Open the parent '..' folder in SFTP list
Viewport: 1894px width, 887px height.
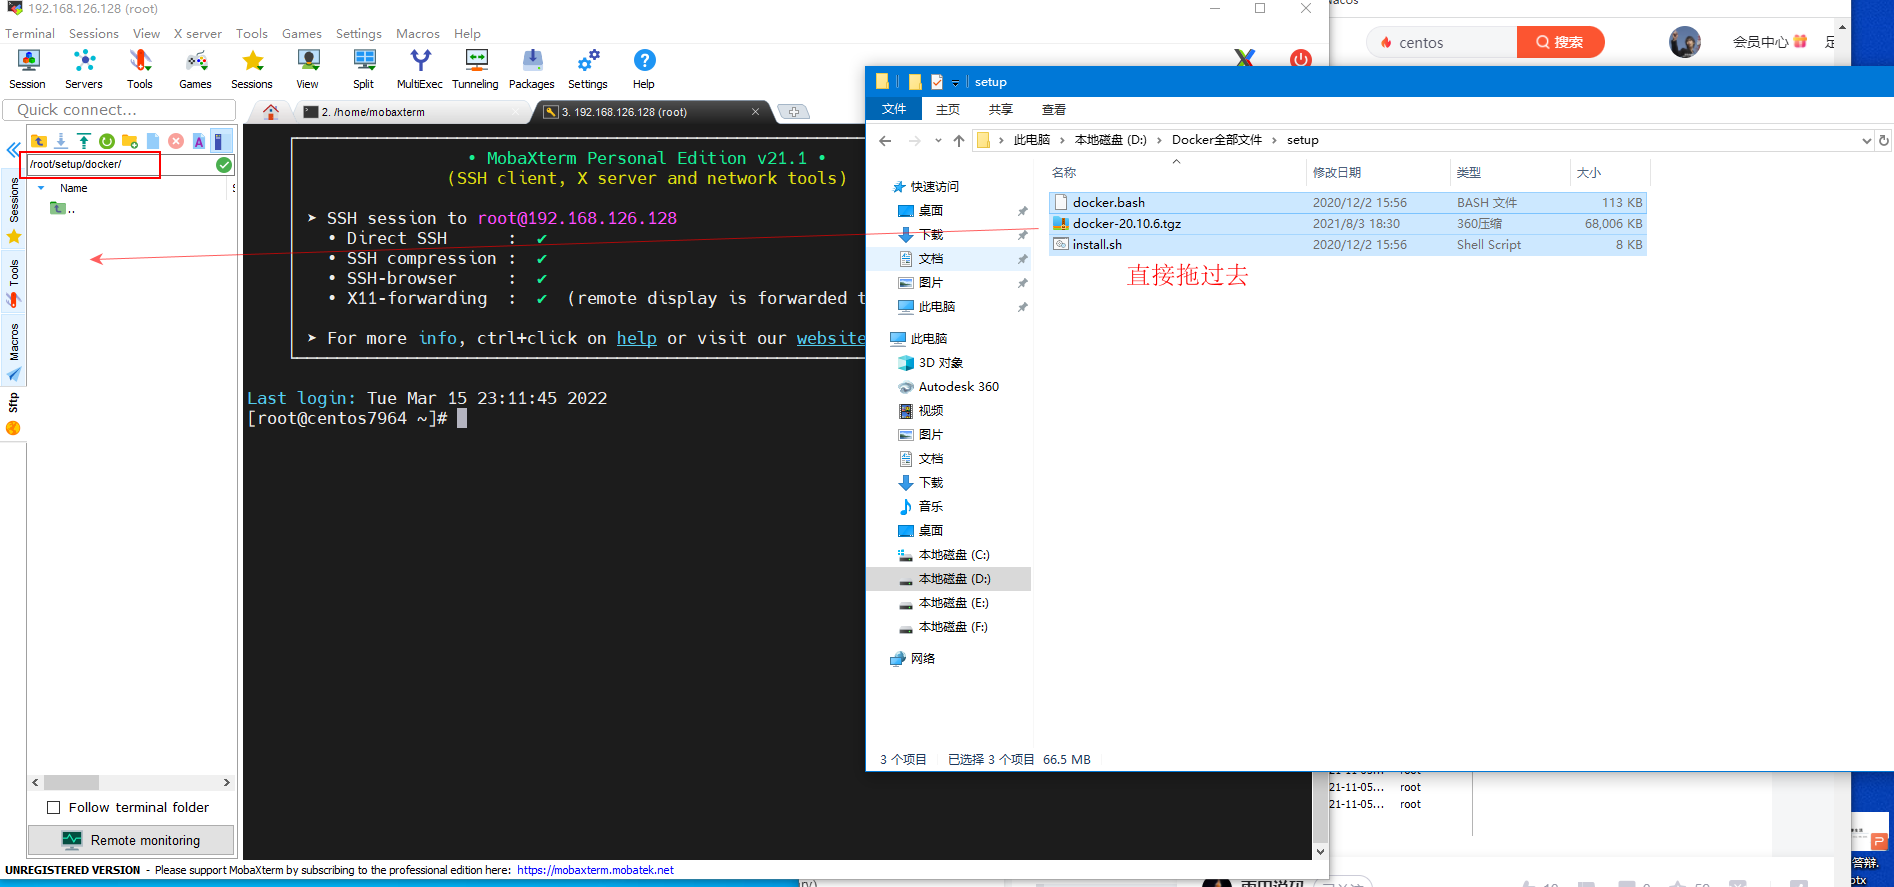(63, 209)
